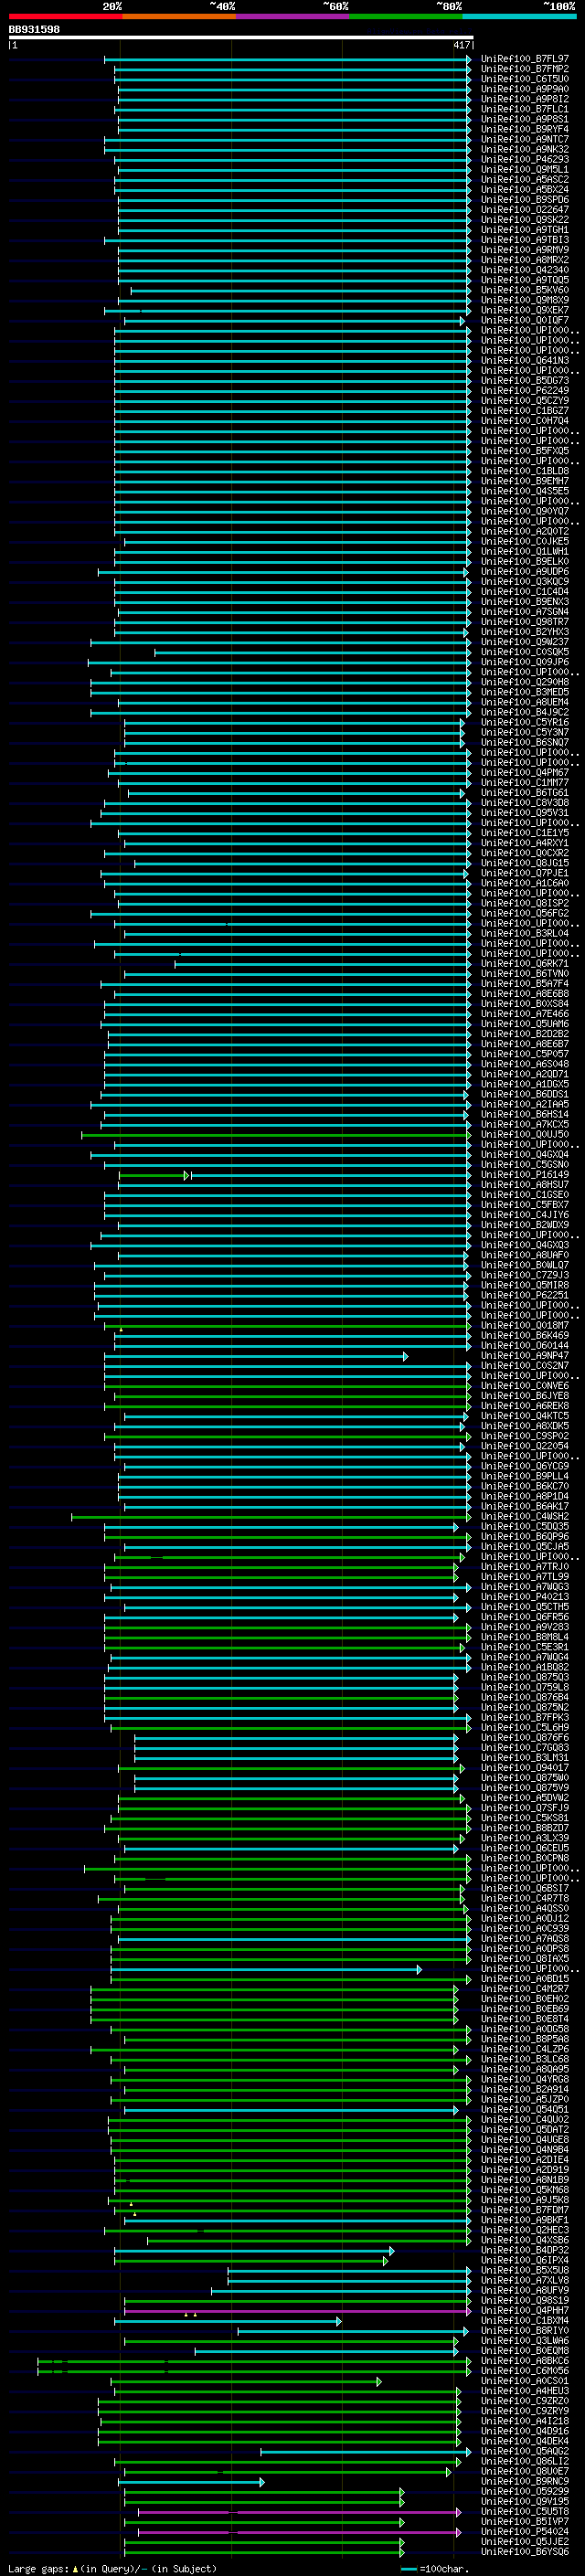Click the red ~20% identity legend segment

[65, 16]
